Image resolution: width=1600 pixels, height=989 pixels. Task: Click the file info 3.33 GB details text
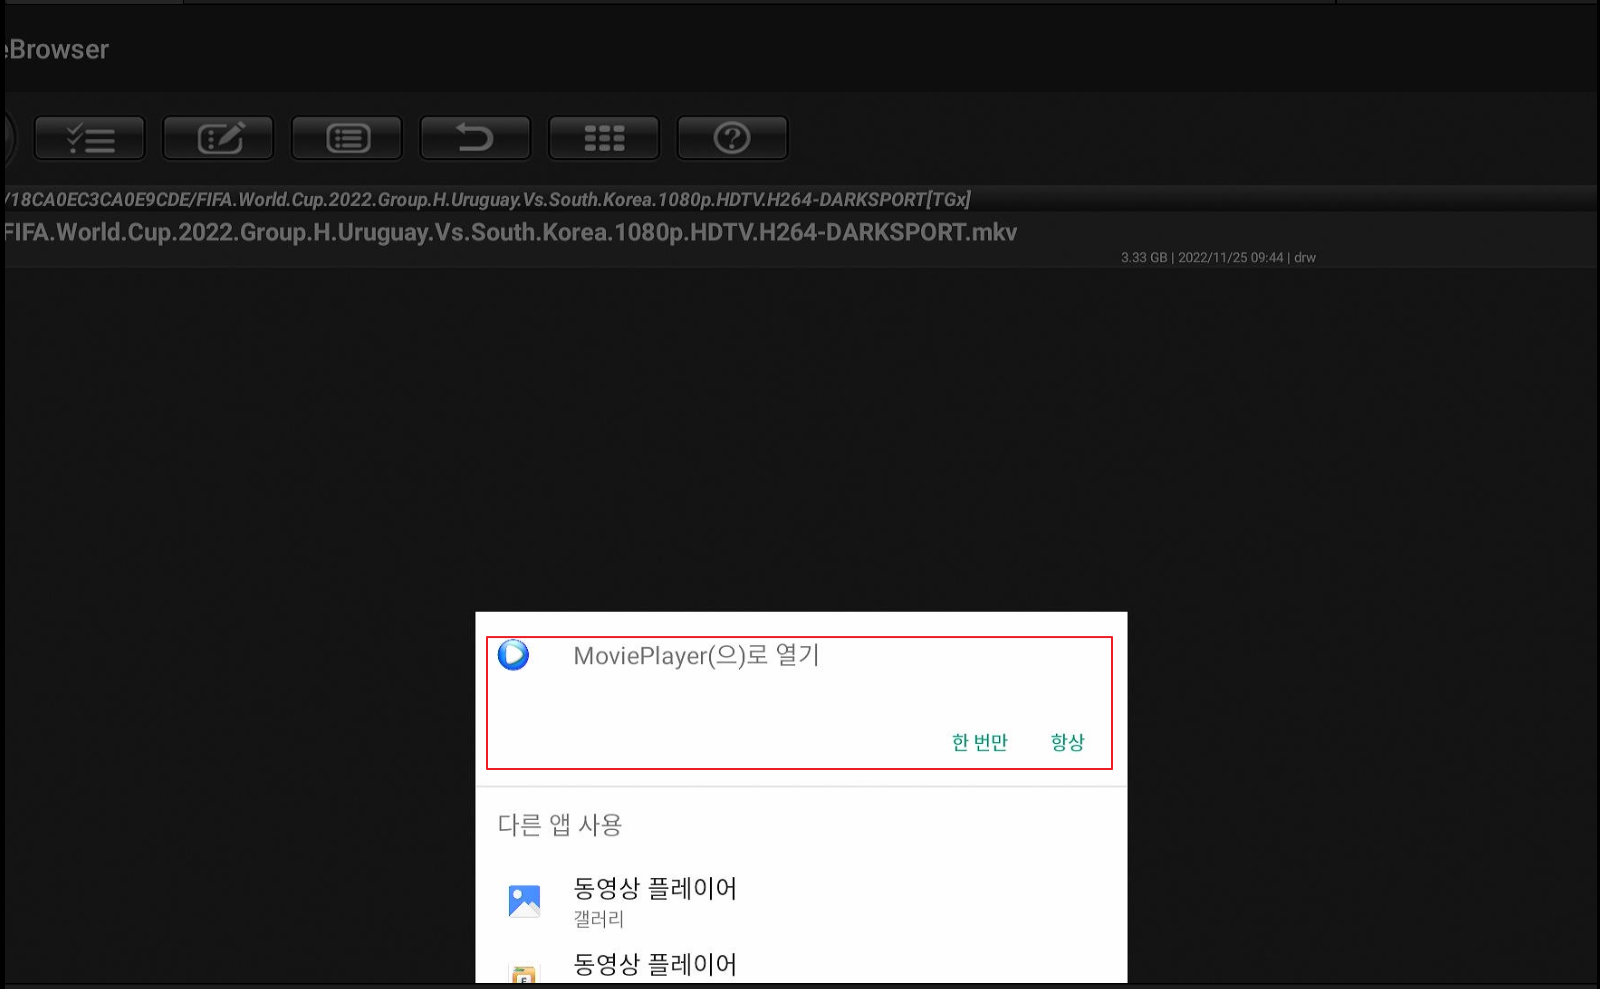pyautogui.click(x=1218, y=257)
